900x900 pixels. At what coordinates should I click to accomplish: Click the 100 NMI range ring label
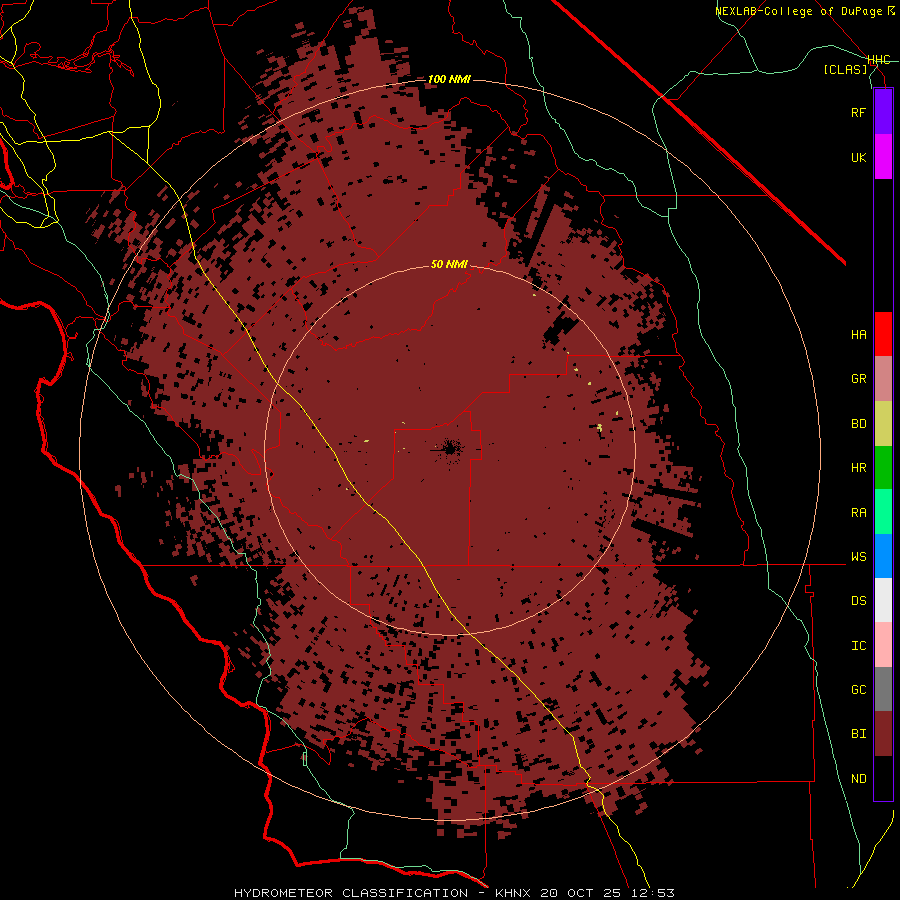[449, 79]
